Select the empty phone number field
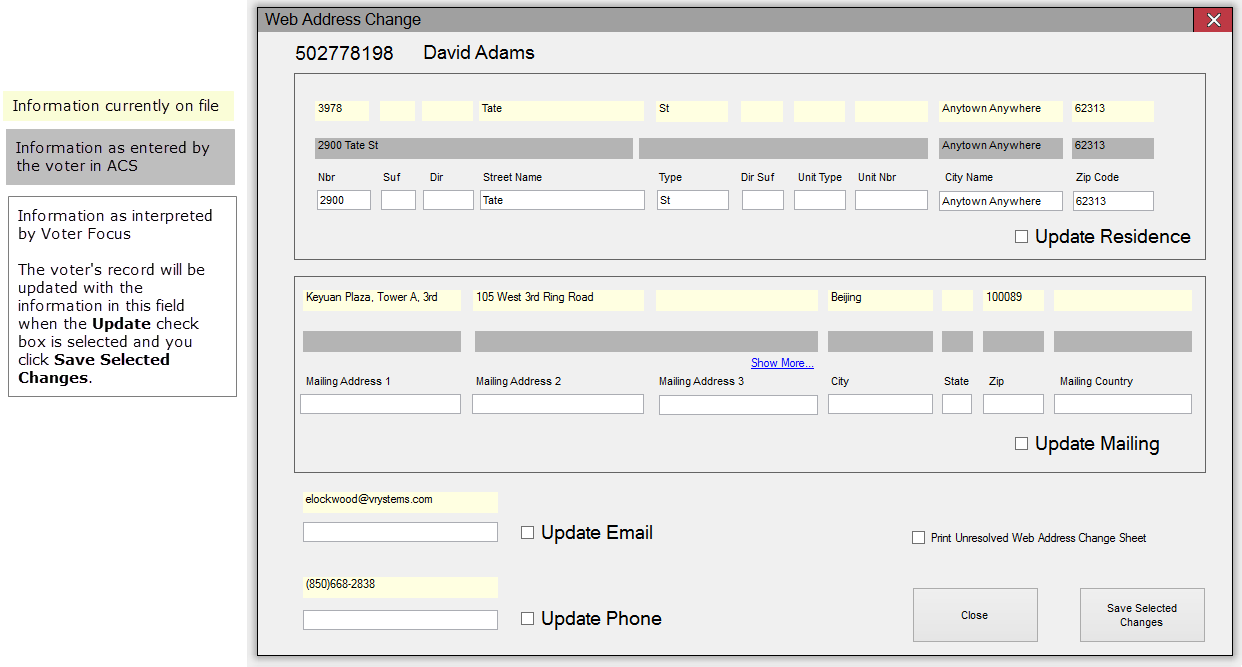This screenshot has width=1242, height=667. (x=400, y=620)
